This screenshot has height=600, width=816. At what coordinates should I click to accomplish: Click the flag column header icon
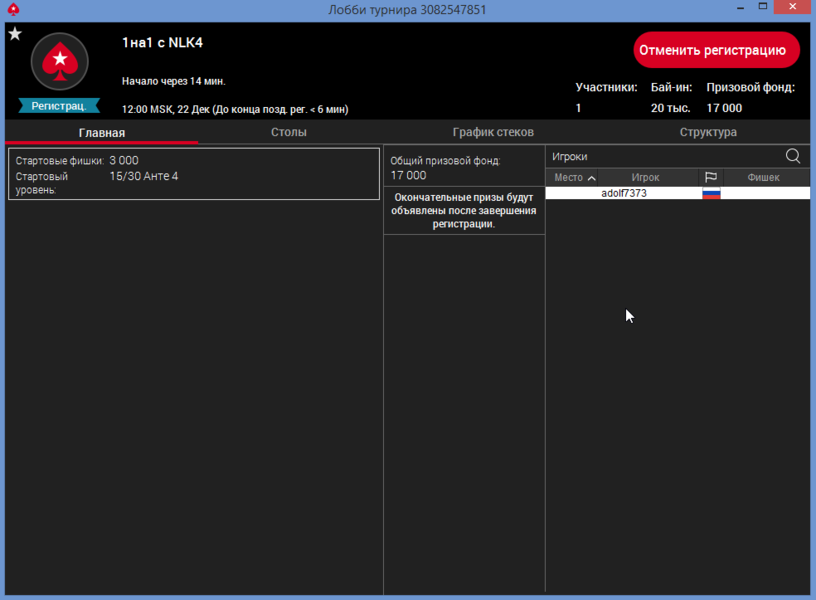point(711,178)
